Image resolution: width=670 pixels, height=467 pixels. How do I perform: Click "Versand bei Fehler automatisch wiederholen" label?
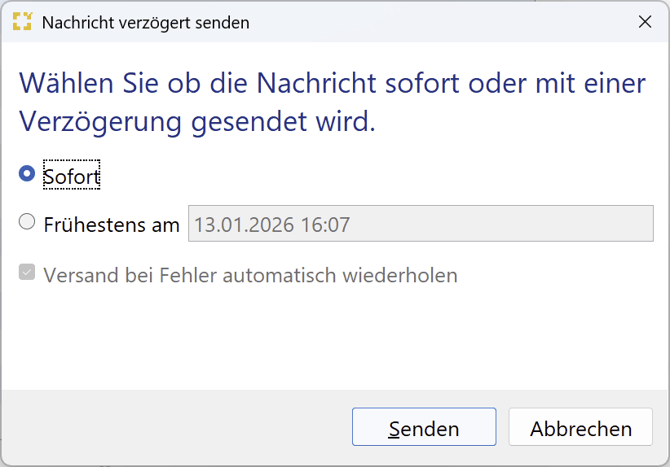point(250,275)
